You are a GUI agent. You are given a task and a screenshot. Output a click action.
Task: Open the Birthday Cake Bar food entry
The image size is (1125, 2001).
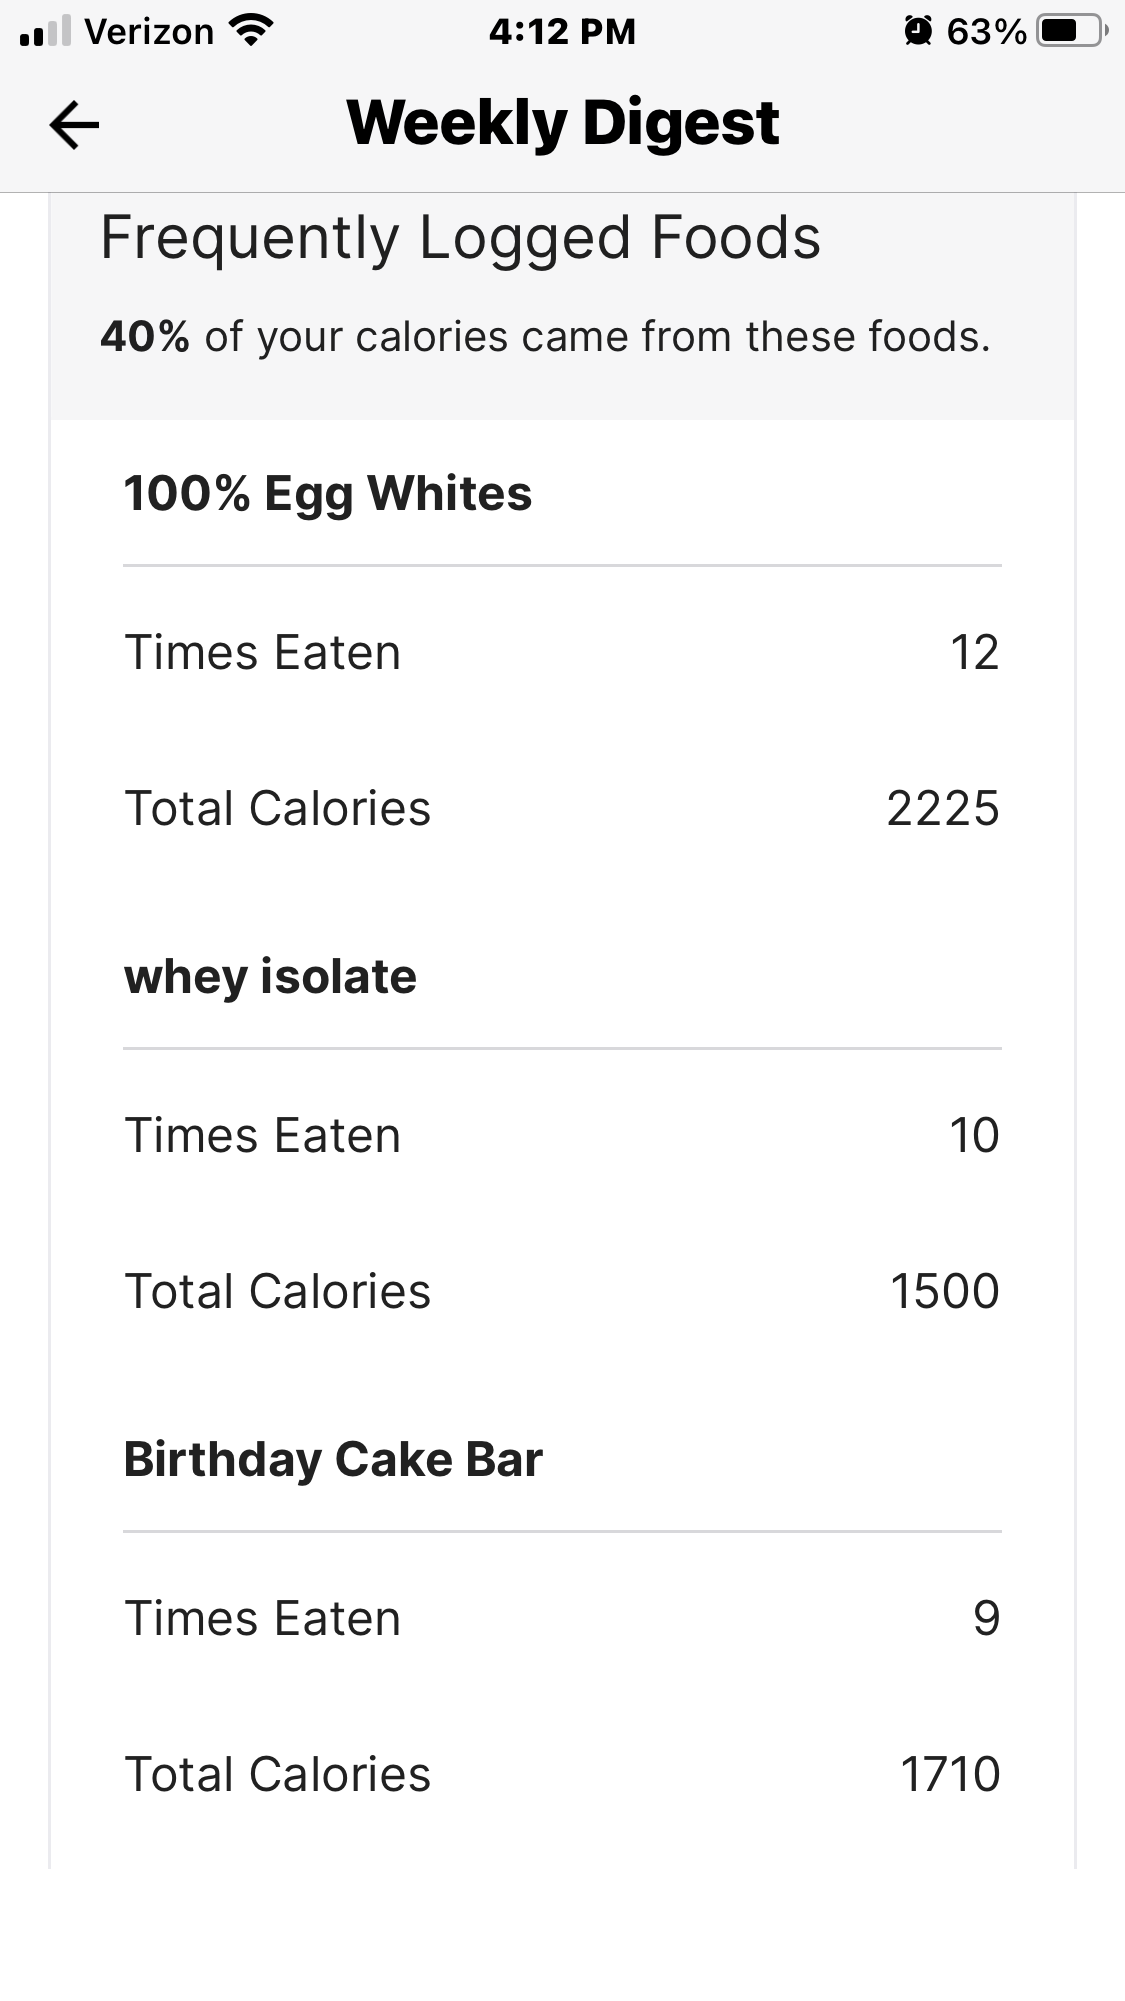[333, 1459]
